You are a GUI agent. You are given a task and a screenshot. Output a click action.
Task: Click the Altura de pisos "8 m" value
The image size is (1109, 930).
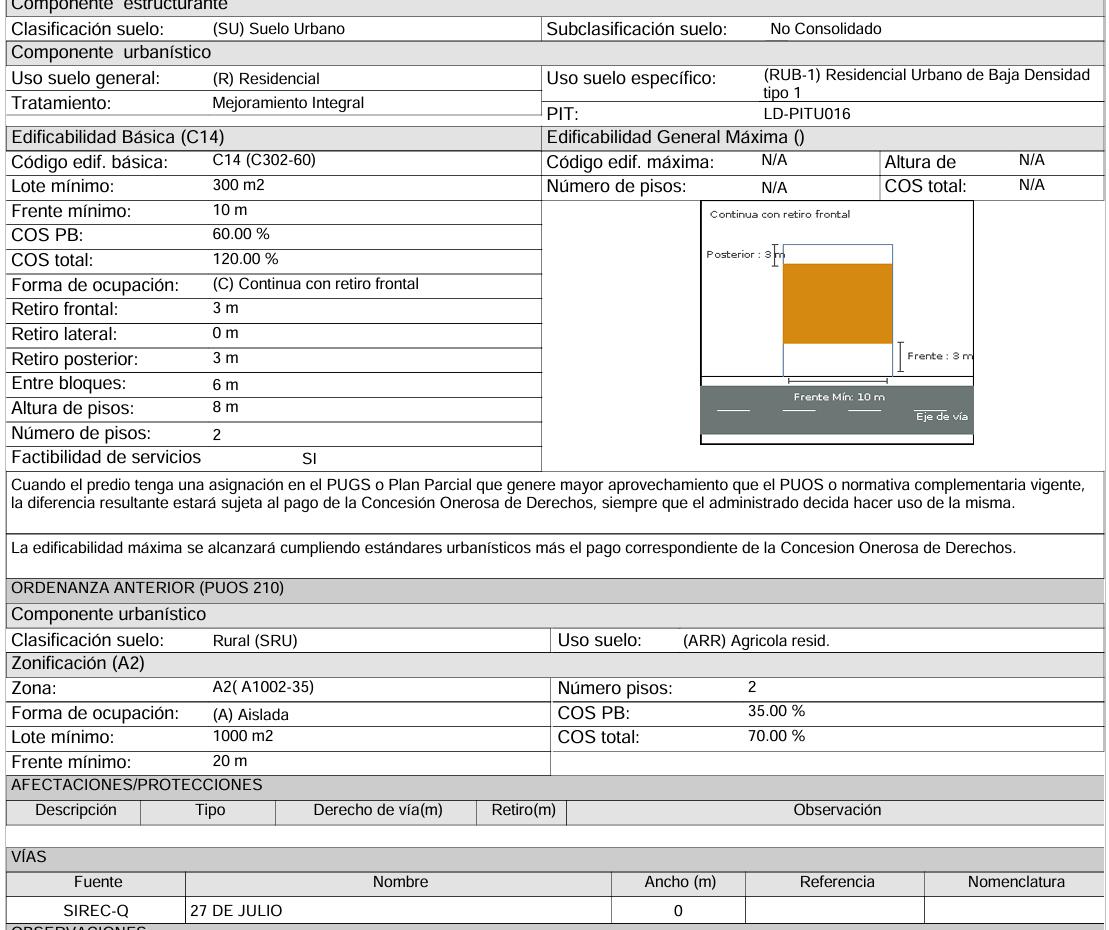coord(226,407)
